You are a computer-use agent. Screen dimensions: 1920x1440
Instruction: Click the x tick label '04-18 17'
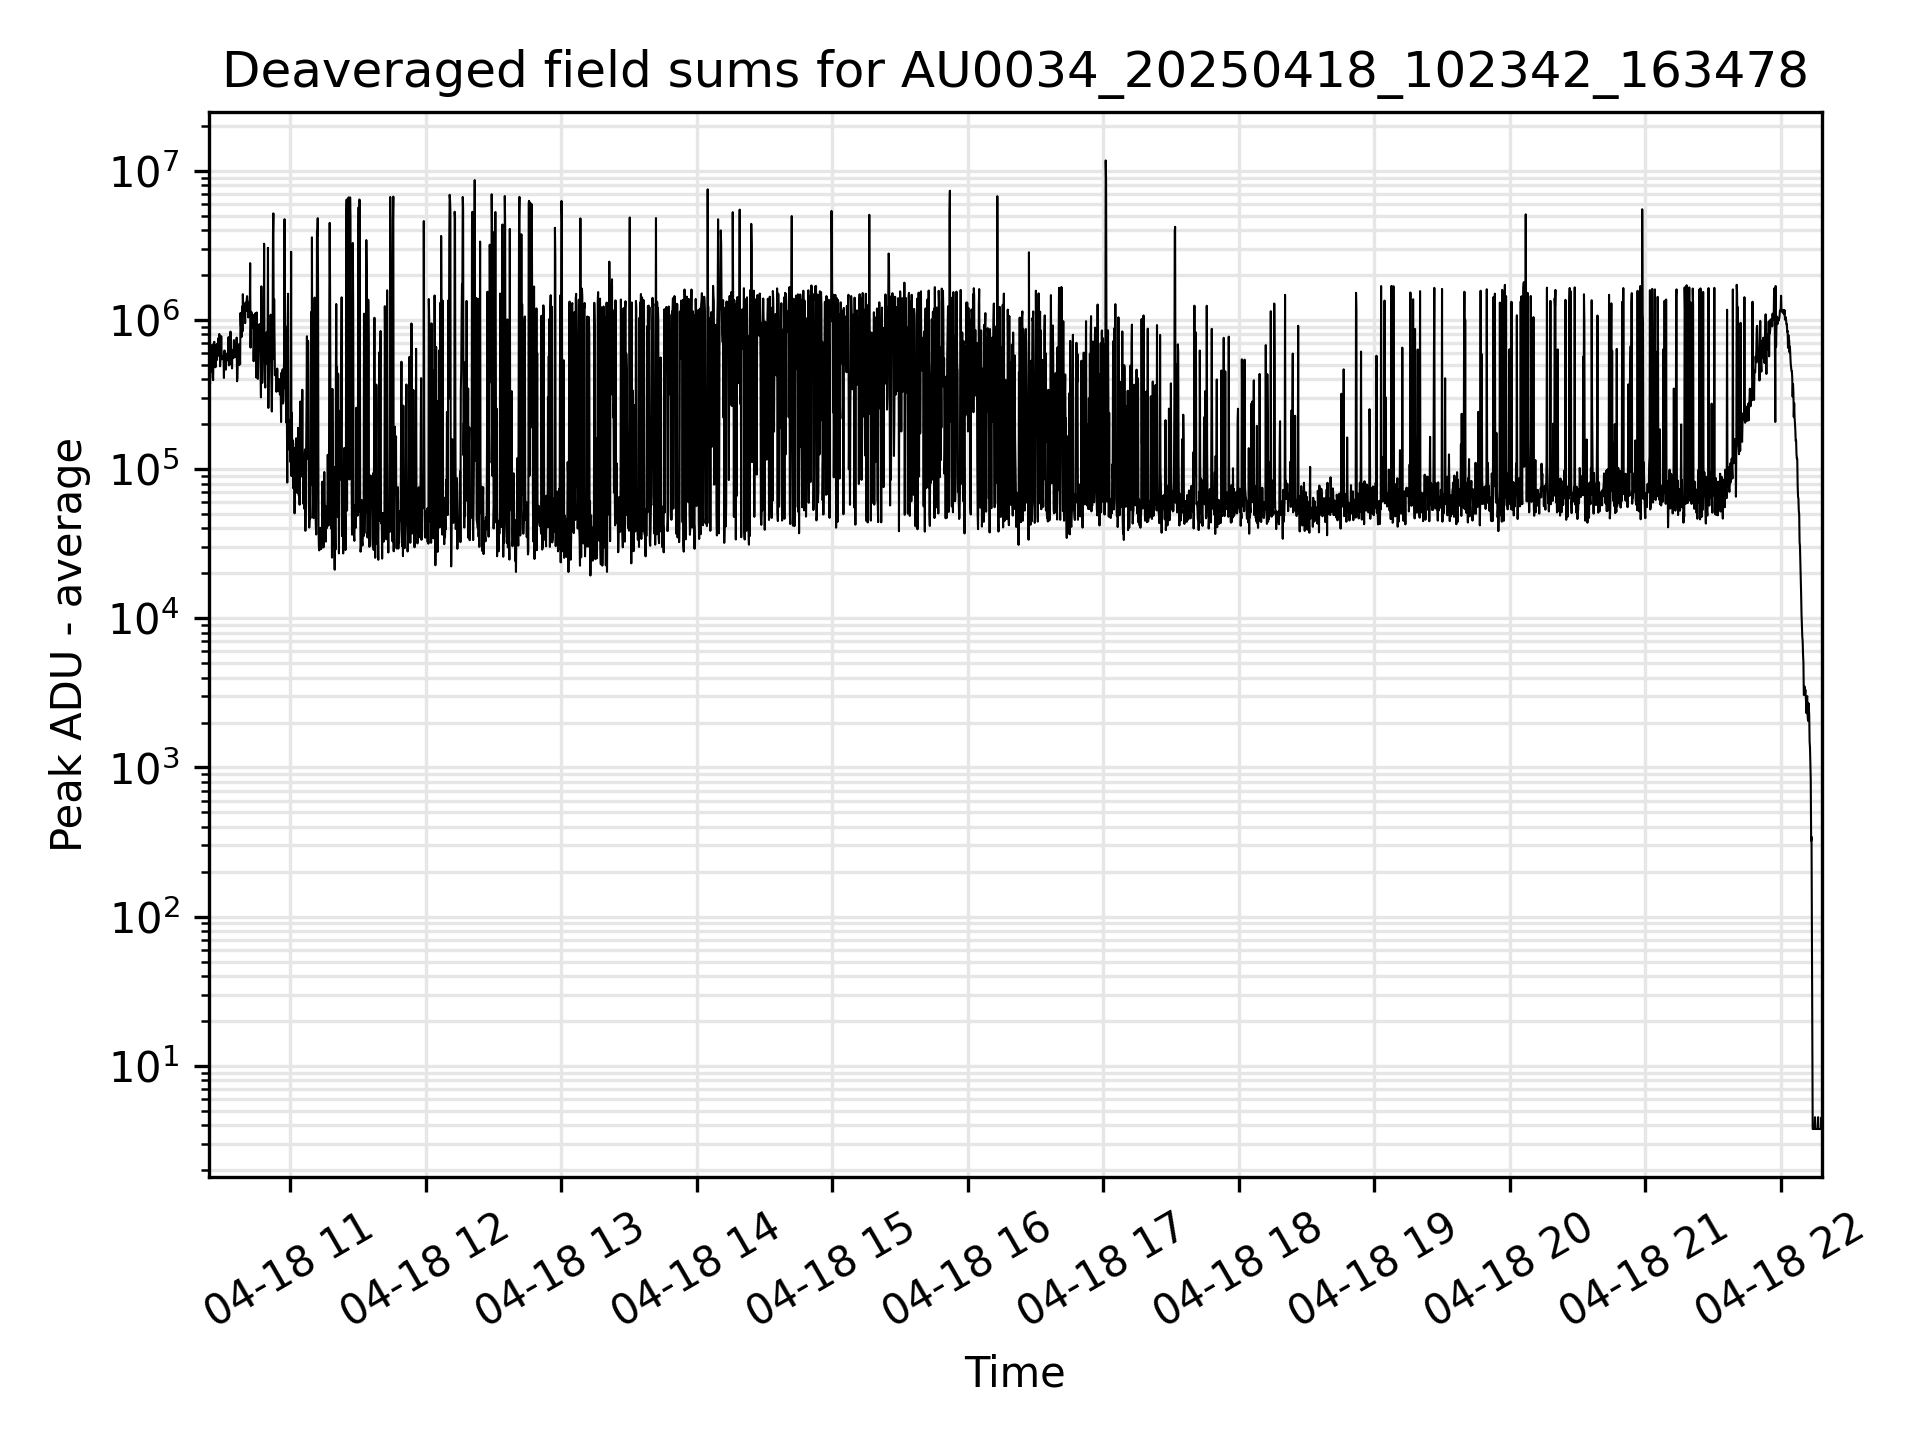[x=1101, y=1269]
